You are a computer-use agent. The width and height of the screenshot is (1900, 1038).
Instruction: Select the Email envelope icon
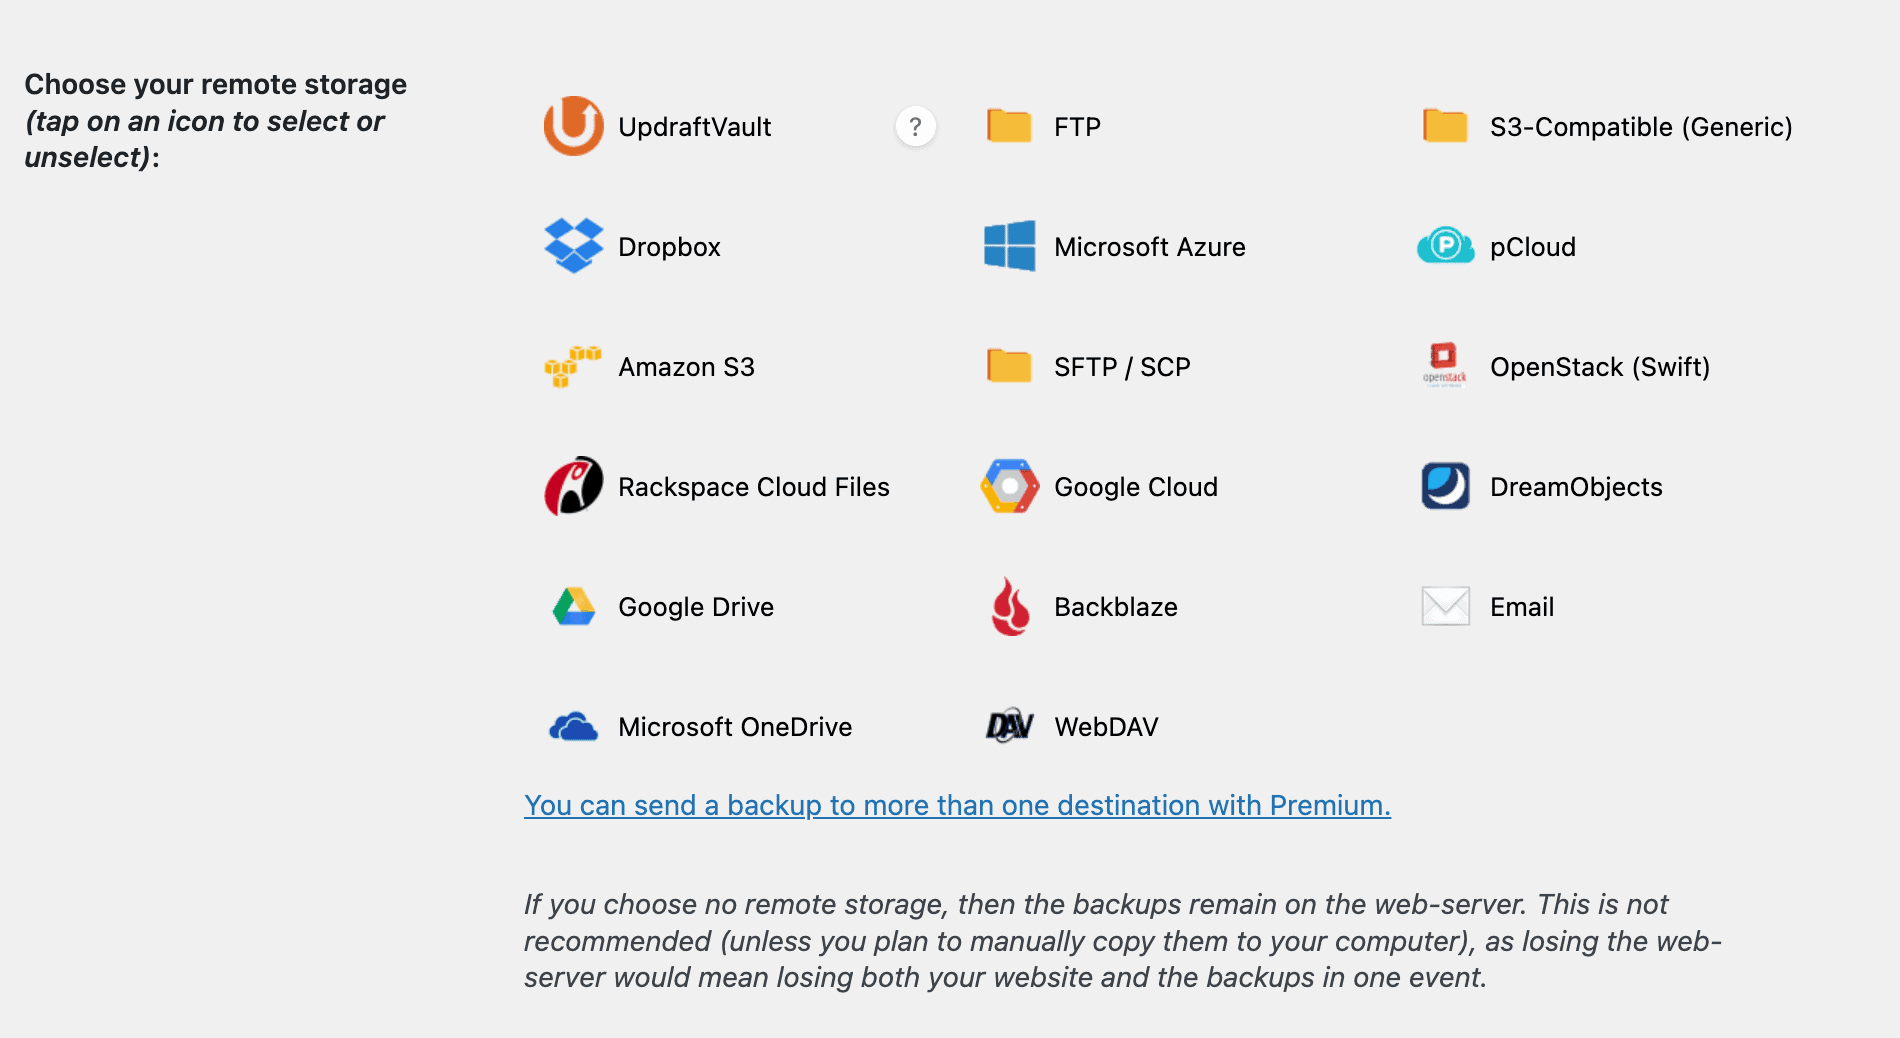point(1445,606)
